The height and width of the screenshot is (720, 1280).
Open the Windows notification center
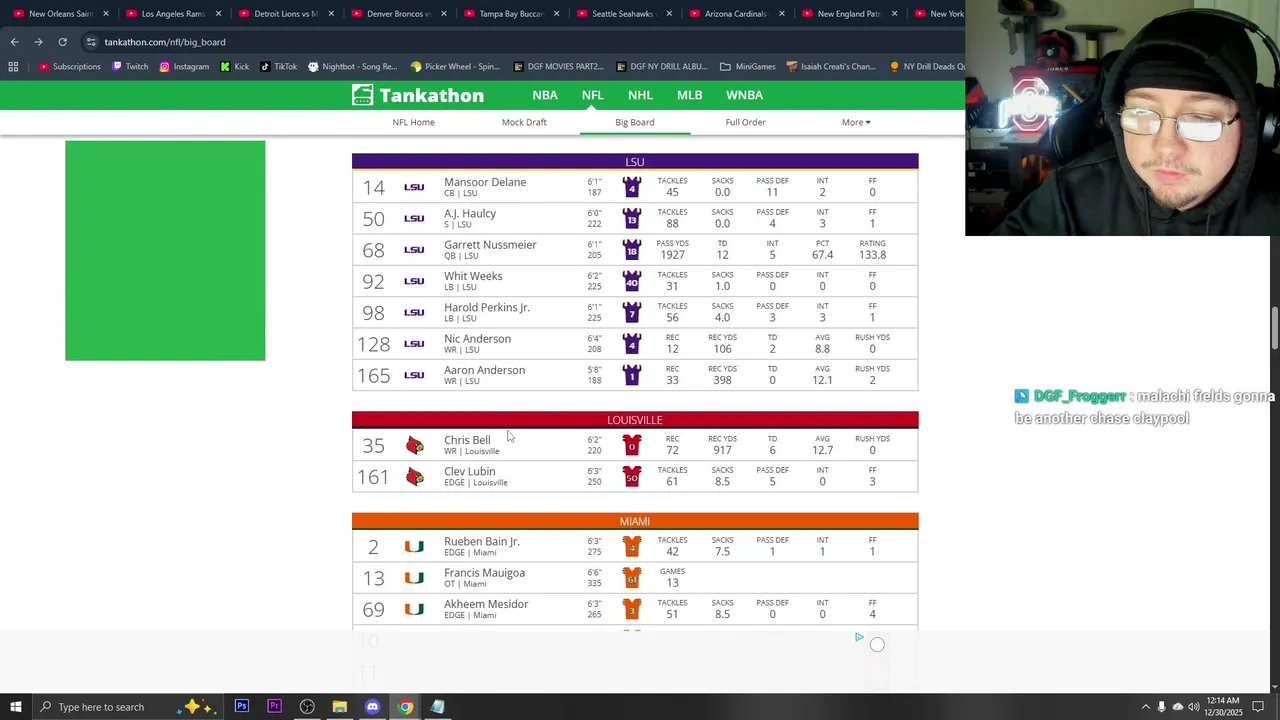[x=1258, y=707]
